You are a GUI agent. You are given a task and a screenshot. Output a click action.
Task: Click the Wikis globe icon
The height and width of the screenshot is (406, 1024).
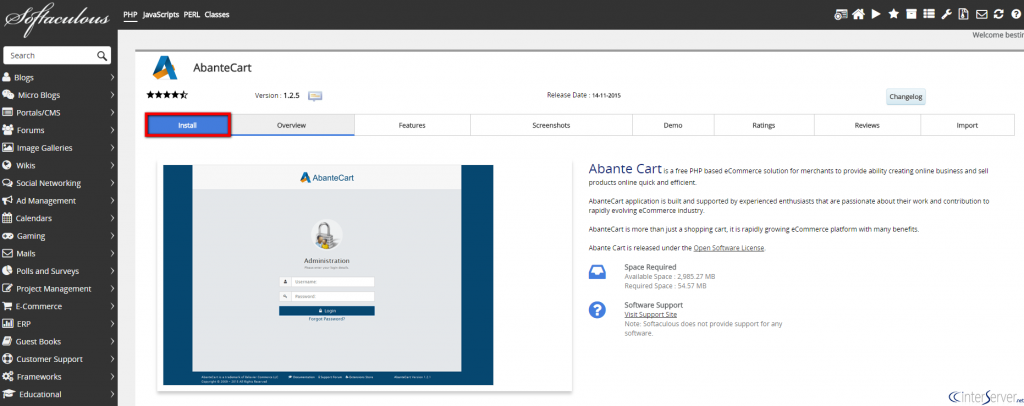[x=7, y=165]
